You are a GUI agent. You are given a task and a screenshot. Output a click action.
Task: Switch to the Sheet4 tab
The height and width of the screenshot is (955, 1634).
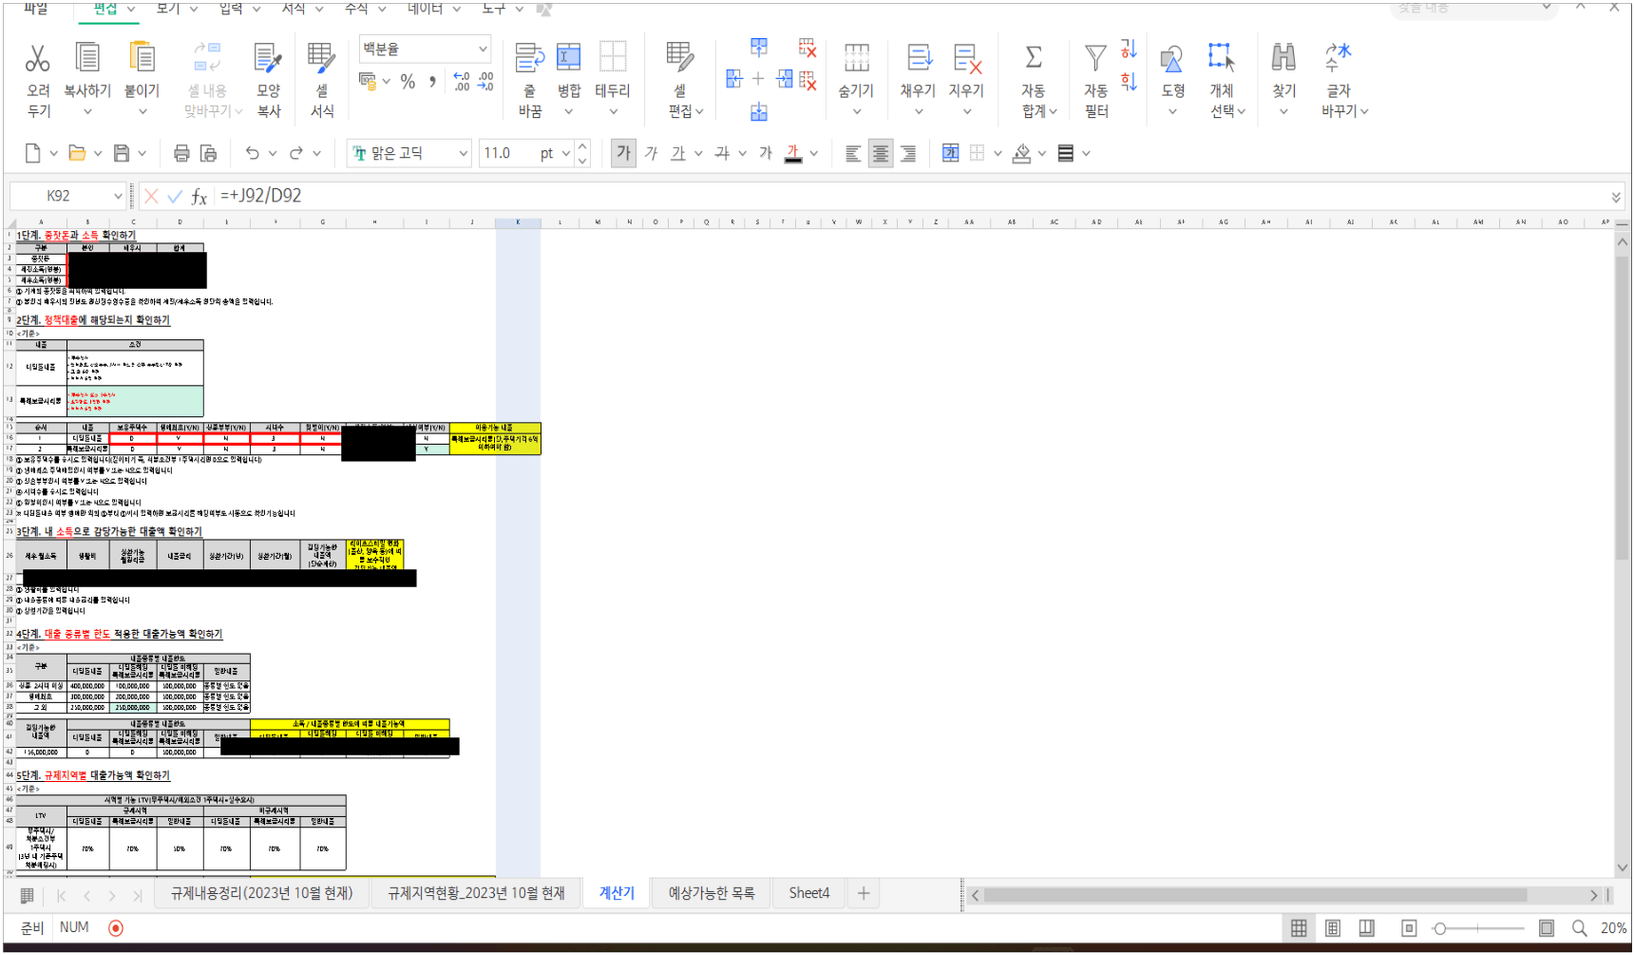[809, 893]
